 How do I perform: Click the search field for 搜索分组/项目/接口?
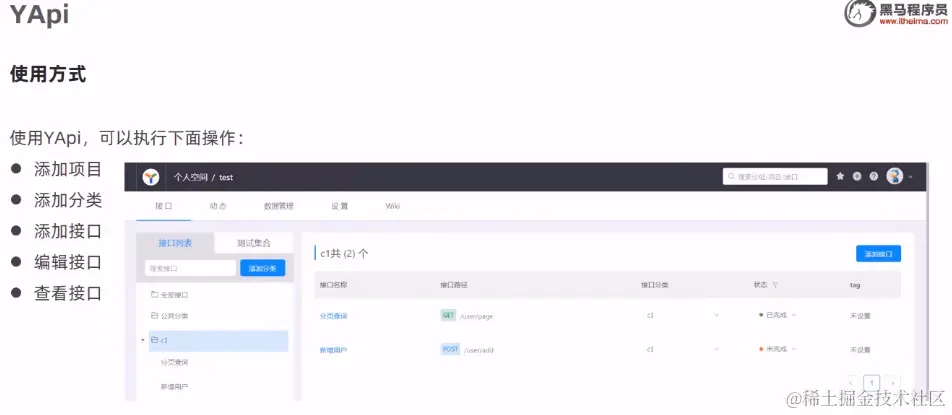click(775, 177)
